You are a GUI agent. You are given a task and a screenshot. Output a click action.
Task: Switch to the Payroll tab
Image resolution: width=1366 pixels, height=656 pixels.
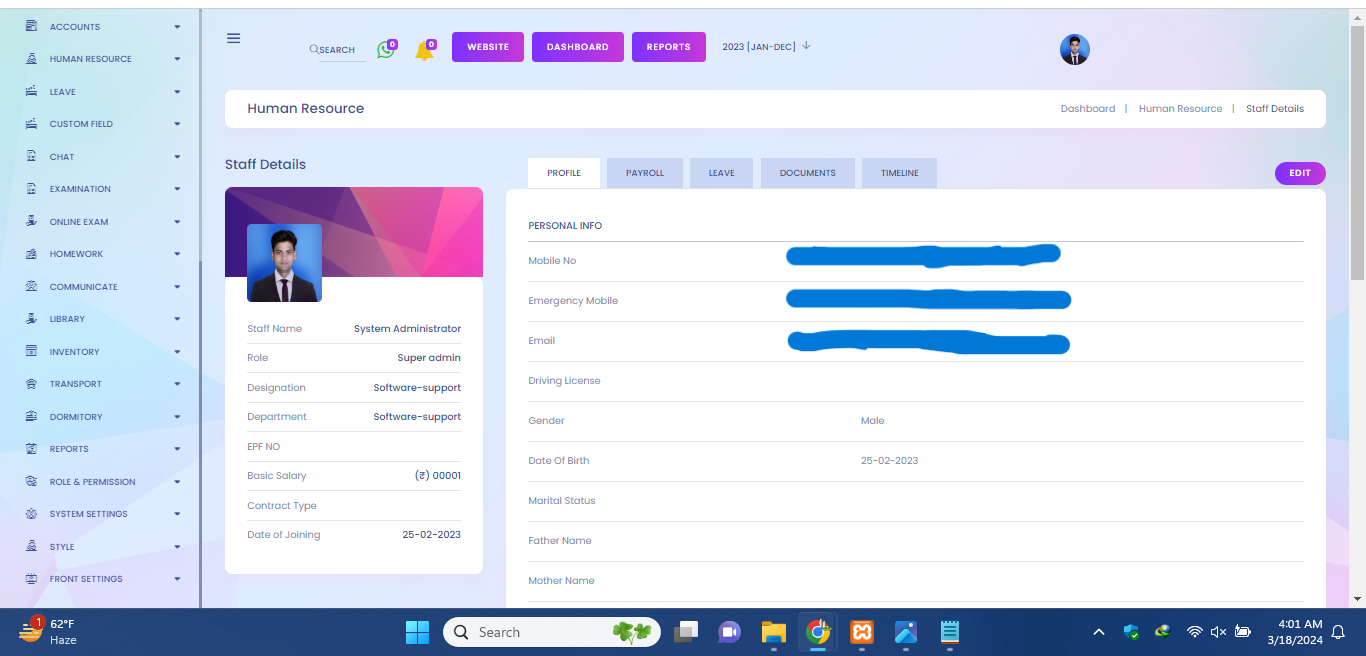(645, 173)
